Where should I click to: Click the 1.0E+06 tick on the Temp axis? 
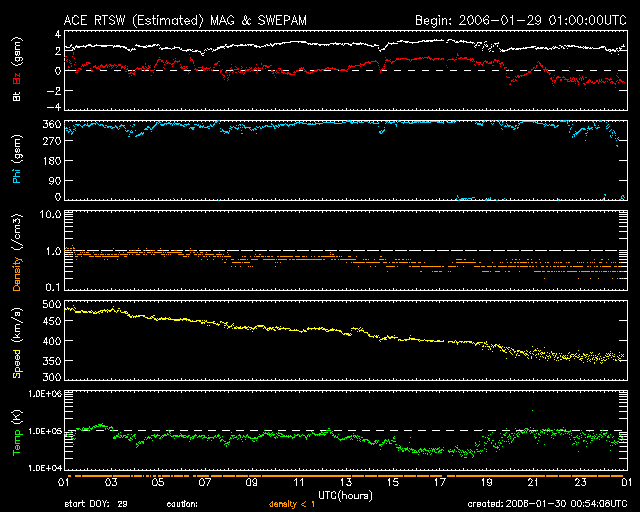(46, 394)
